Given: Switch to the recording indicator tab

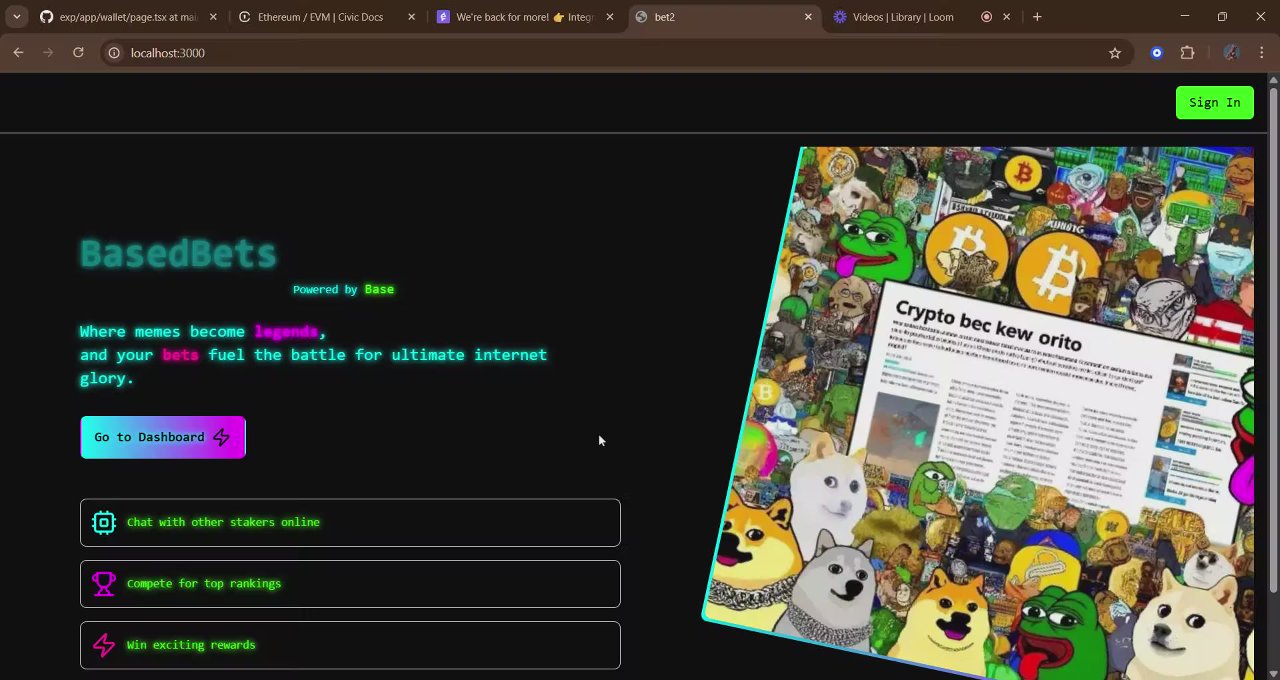Looking at the screenshot, I should point(987,17).
